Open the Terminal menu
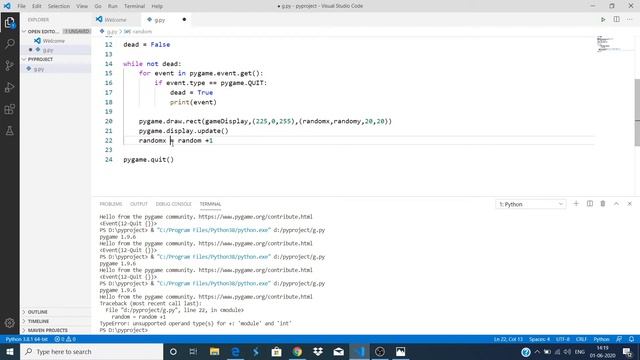Screen dimensions: 640x360 tap(135, 6)
